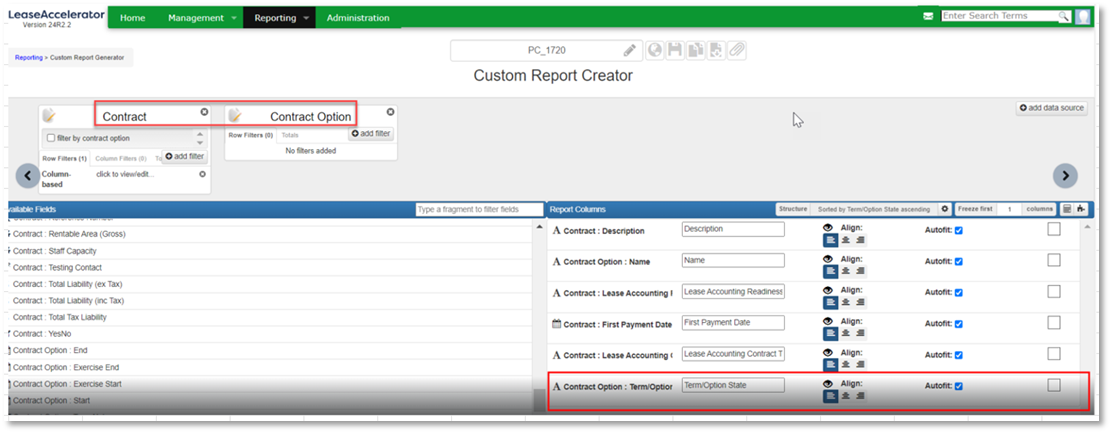
Task: Click the right arrow carousel button
Action: pyautogui.click(x=1066, y=176)
